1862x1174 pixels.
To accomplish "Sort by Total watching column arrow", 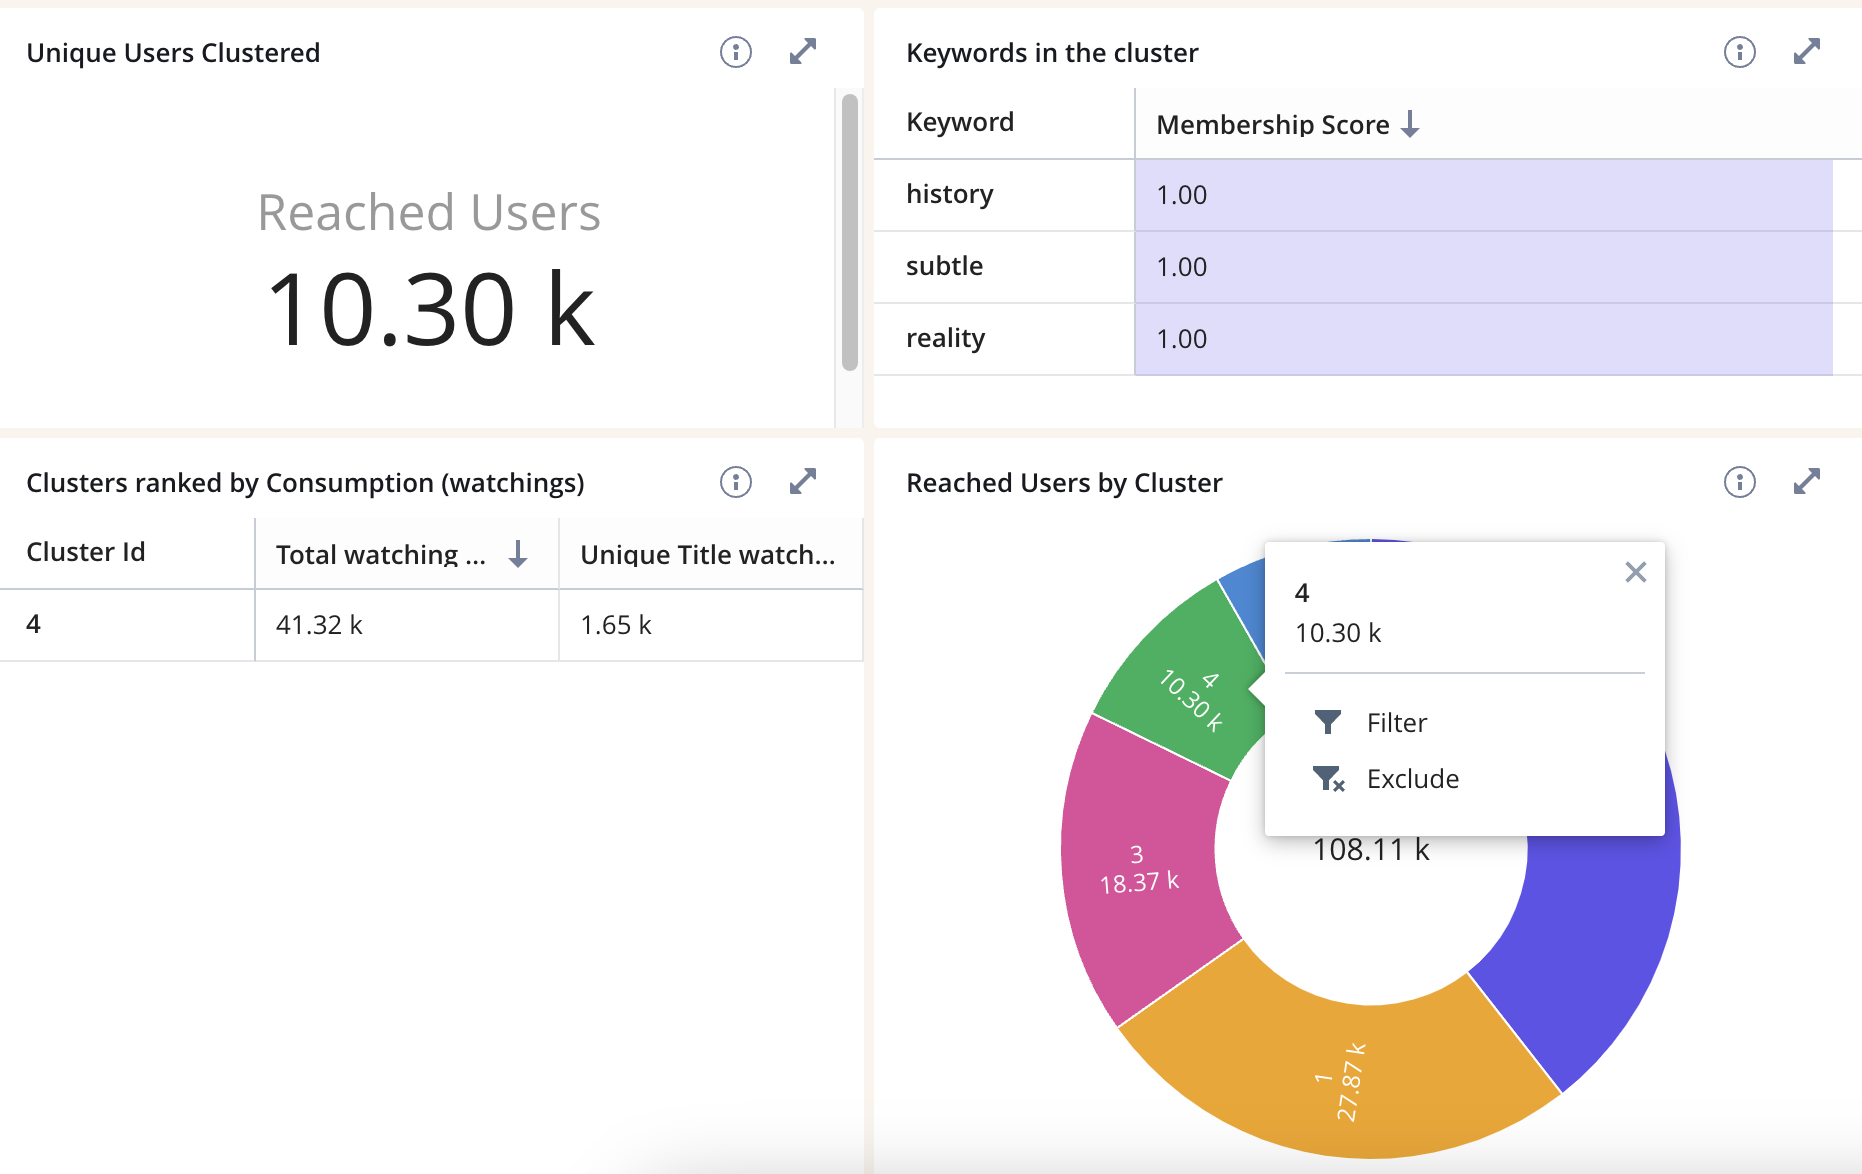I will pos(518,553).
